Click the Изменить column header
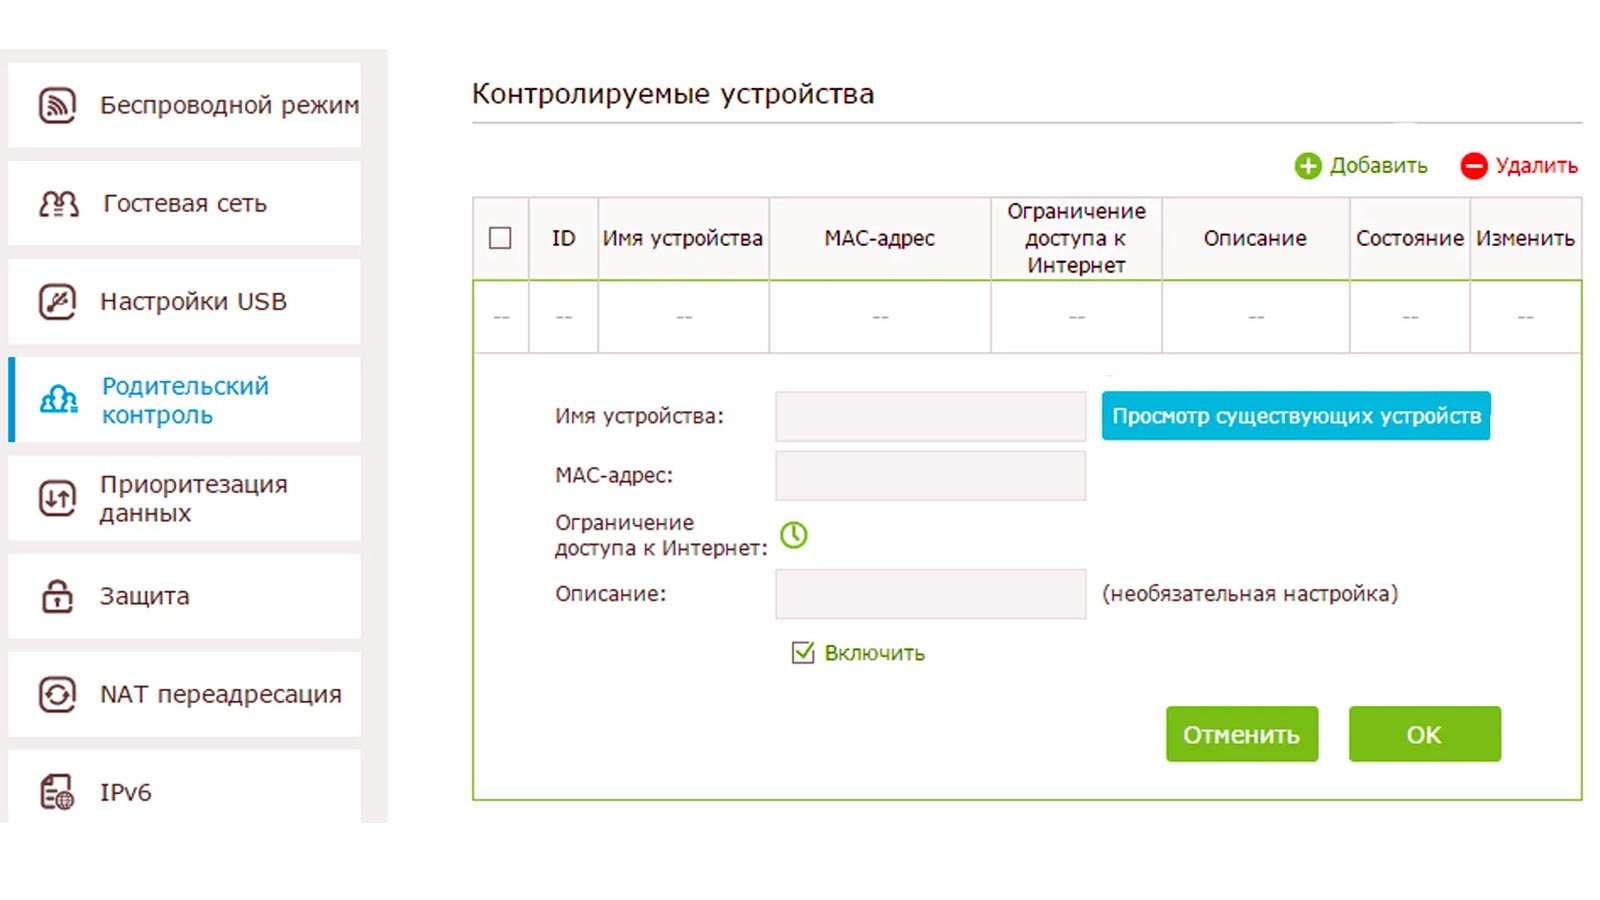Image resolution: width=1600 pixels, height=900 pixels. tap(1525, 238)
